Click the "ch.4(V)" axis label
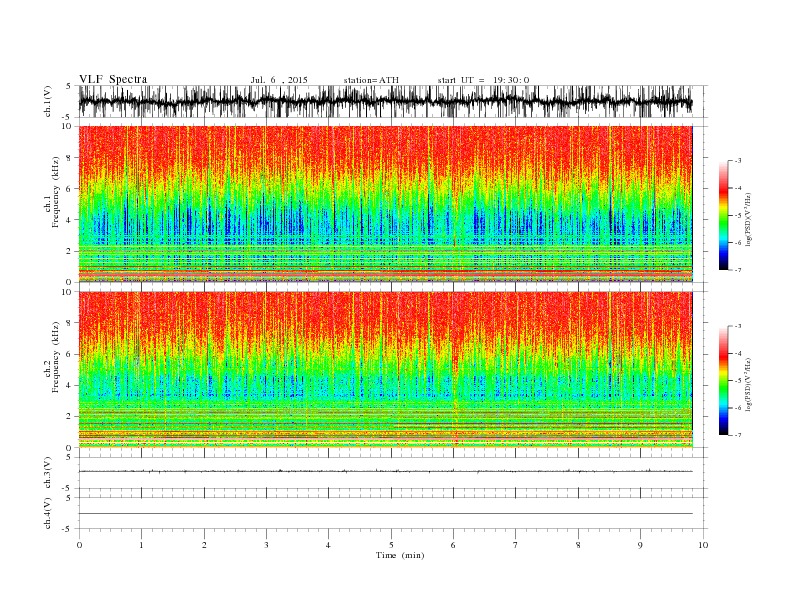Image resolution: width=792 pixels, height=612 pixels. 48,513
